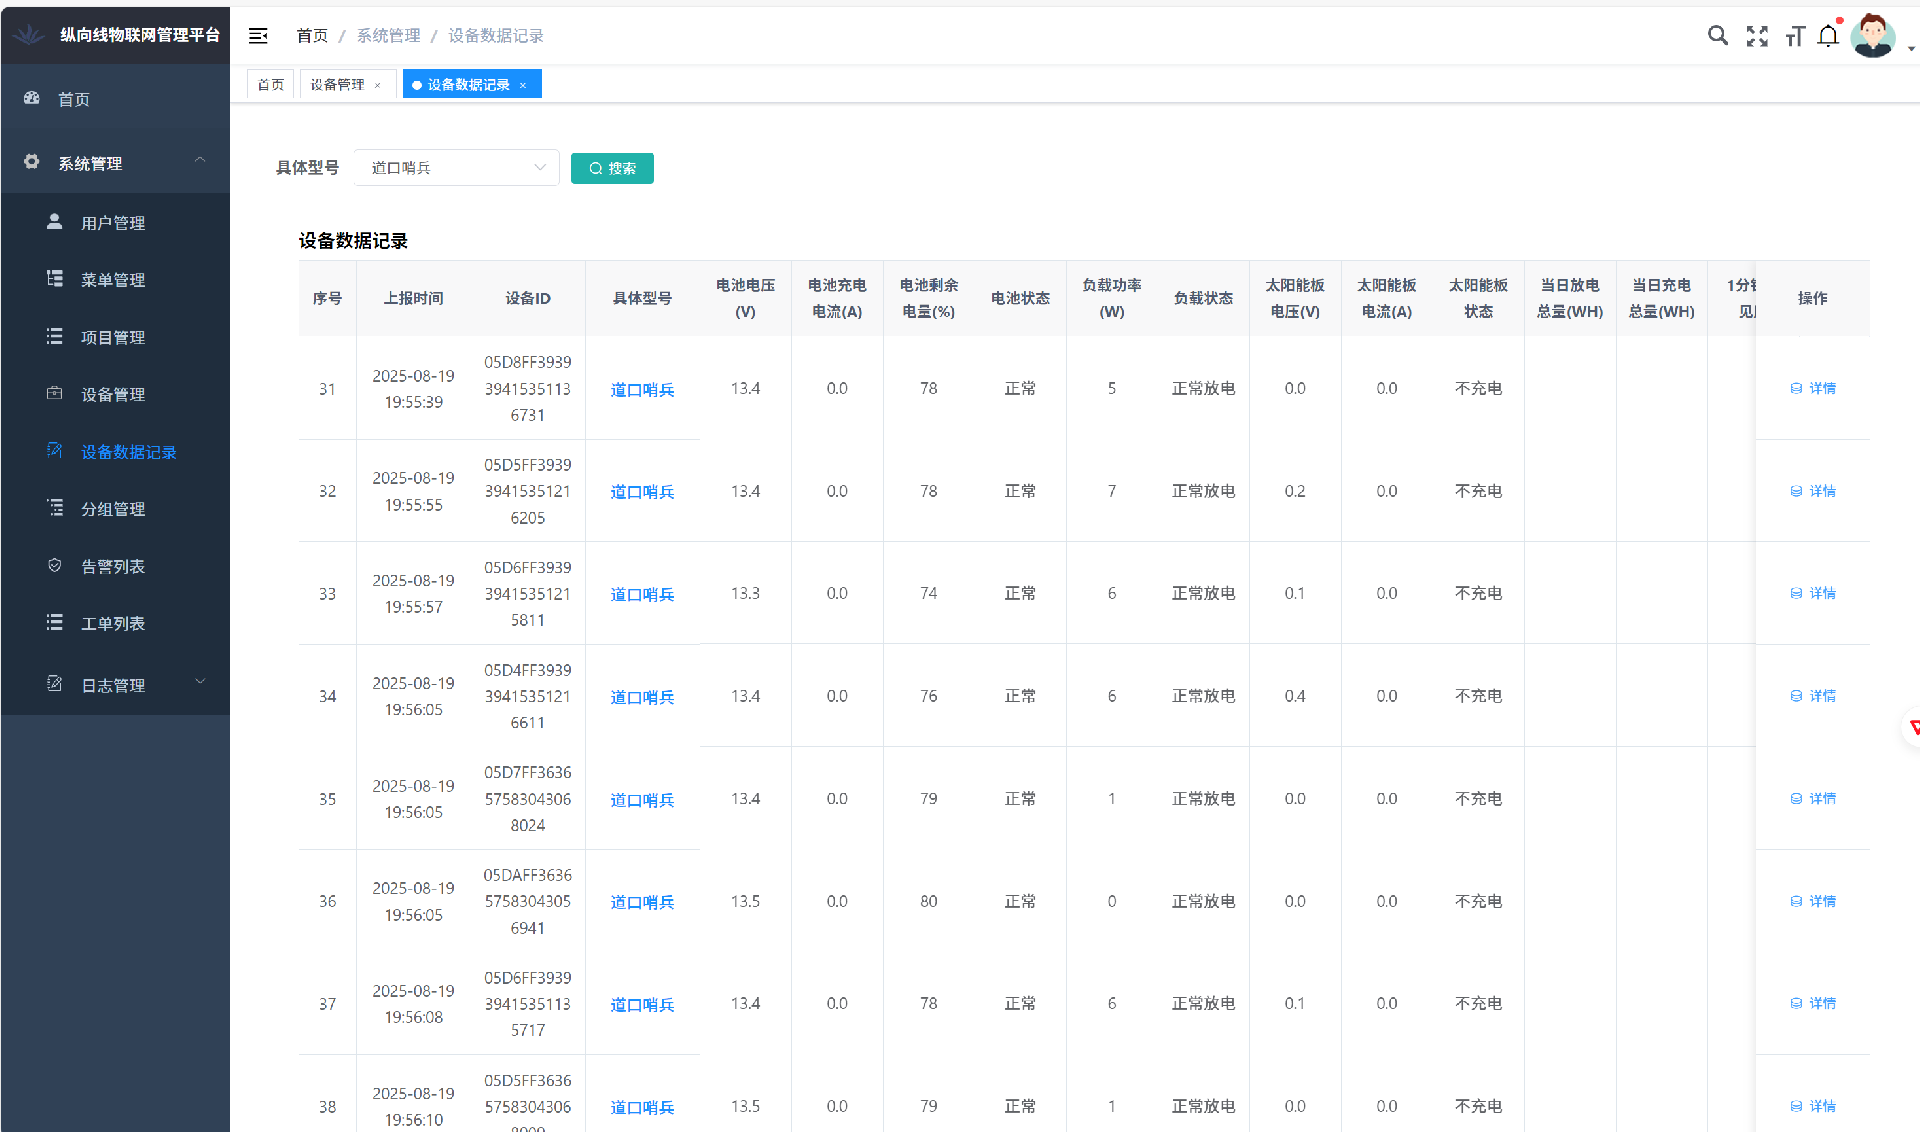Open 告警列表 in the sidebar

point(113,566)
